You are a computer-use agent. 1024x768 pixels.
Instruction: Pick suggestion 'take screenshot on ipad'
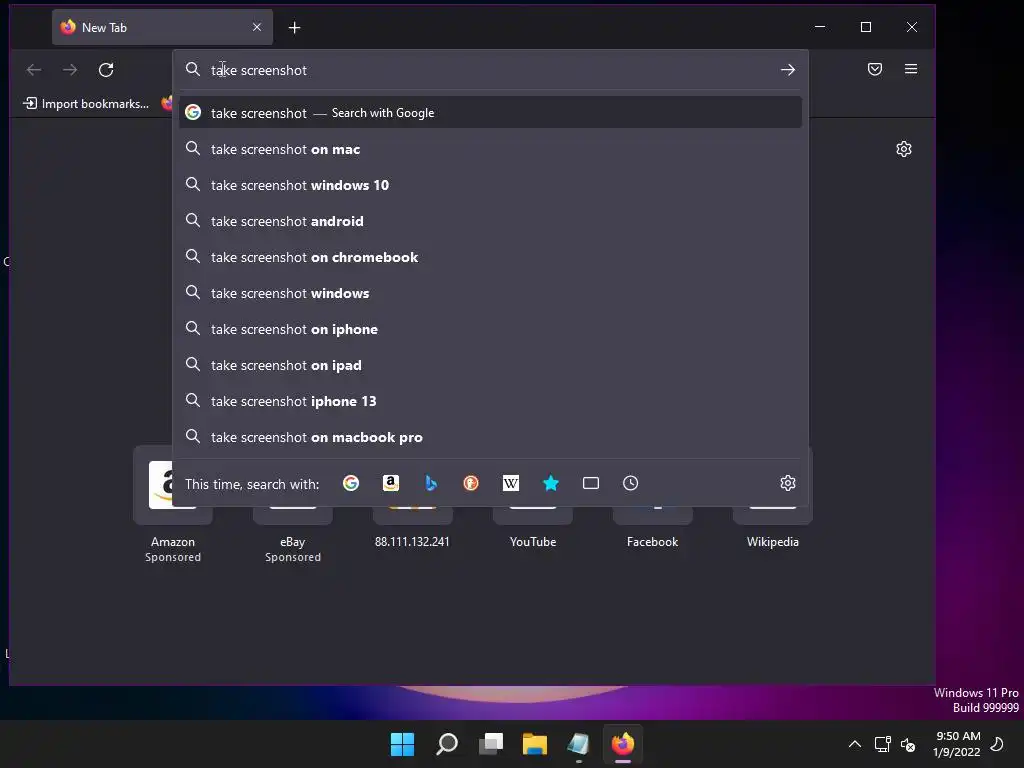coord(490,365)
